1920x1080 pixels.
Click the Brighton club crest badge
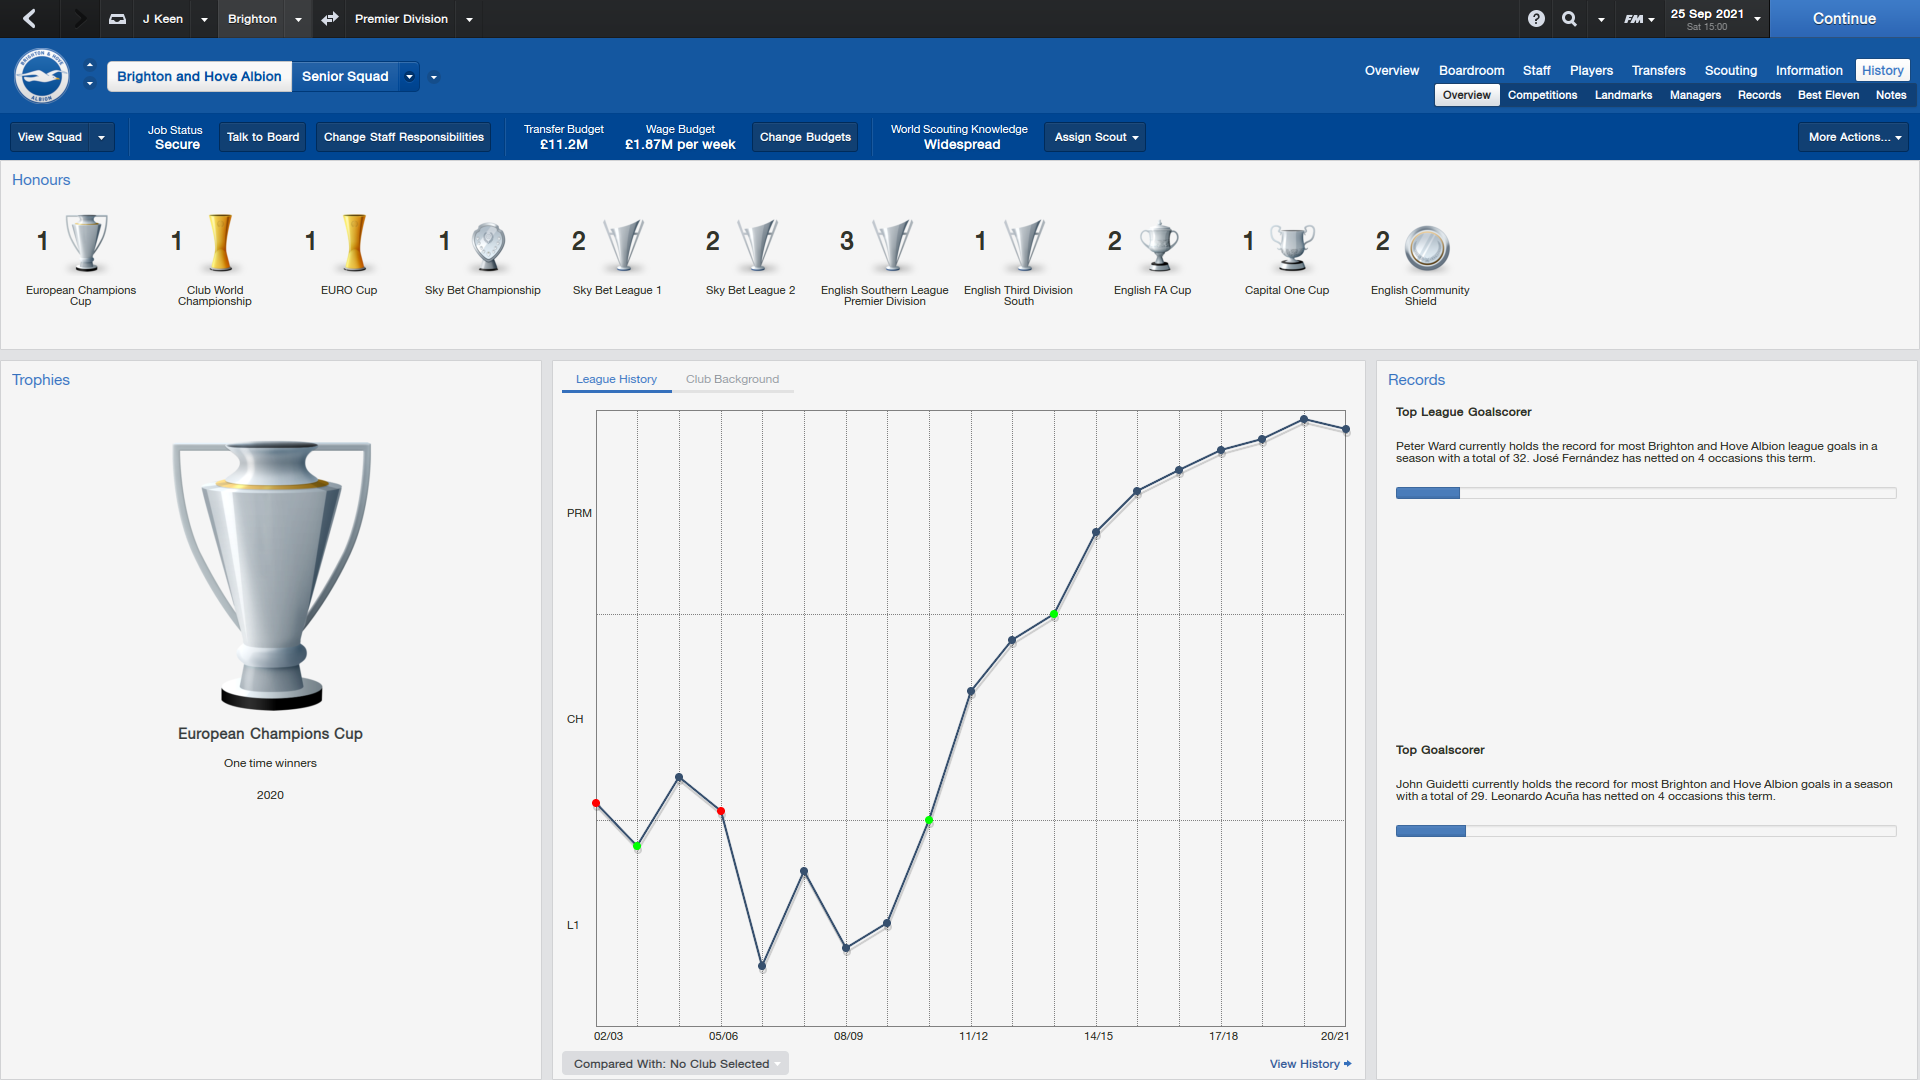point(42,76)
